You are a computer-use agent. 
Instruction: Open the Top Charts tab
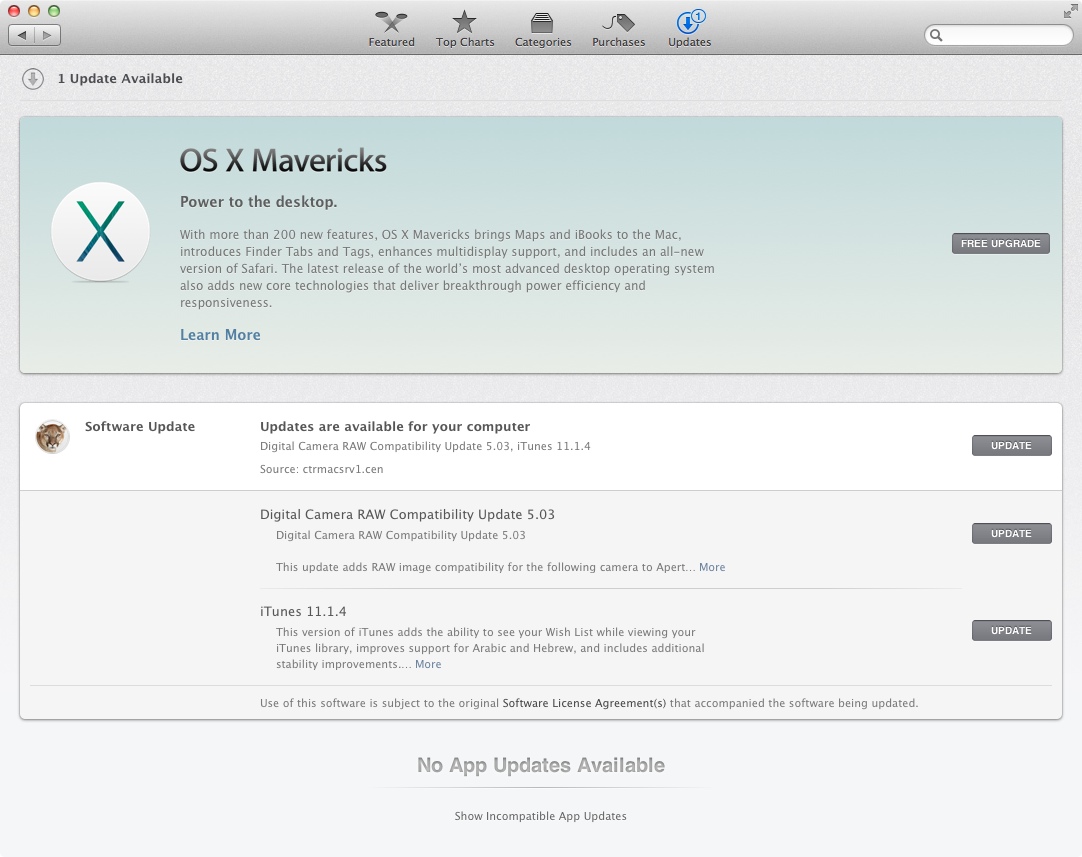pos(464,30)
